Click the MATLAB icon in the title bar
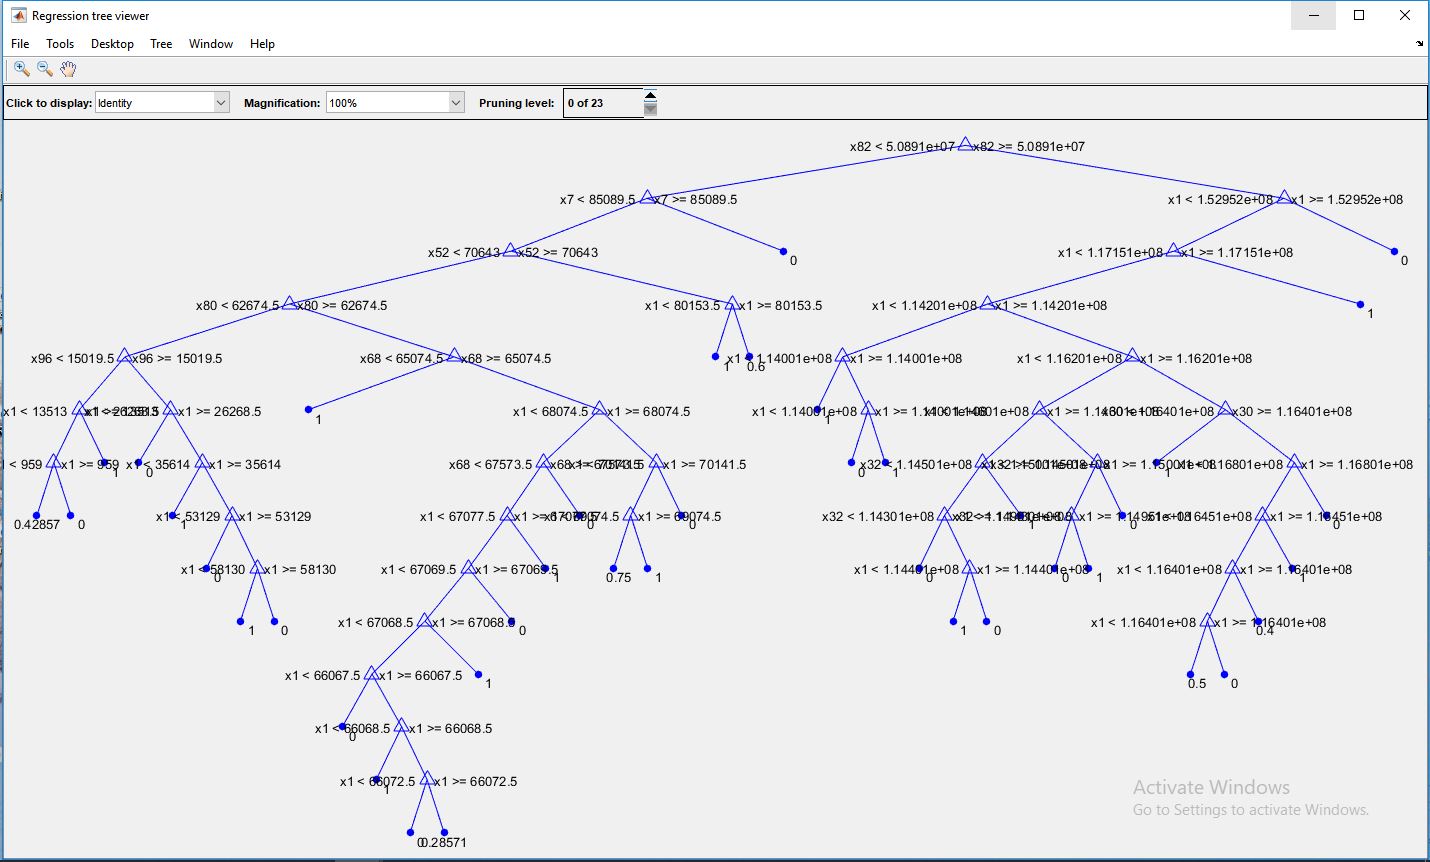1430x862 pixels. click(x=18, y=15)
